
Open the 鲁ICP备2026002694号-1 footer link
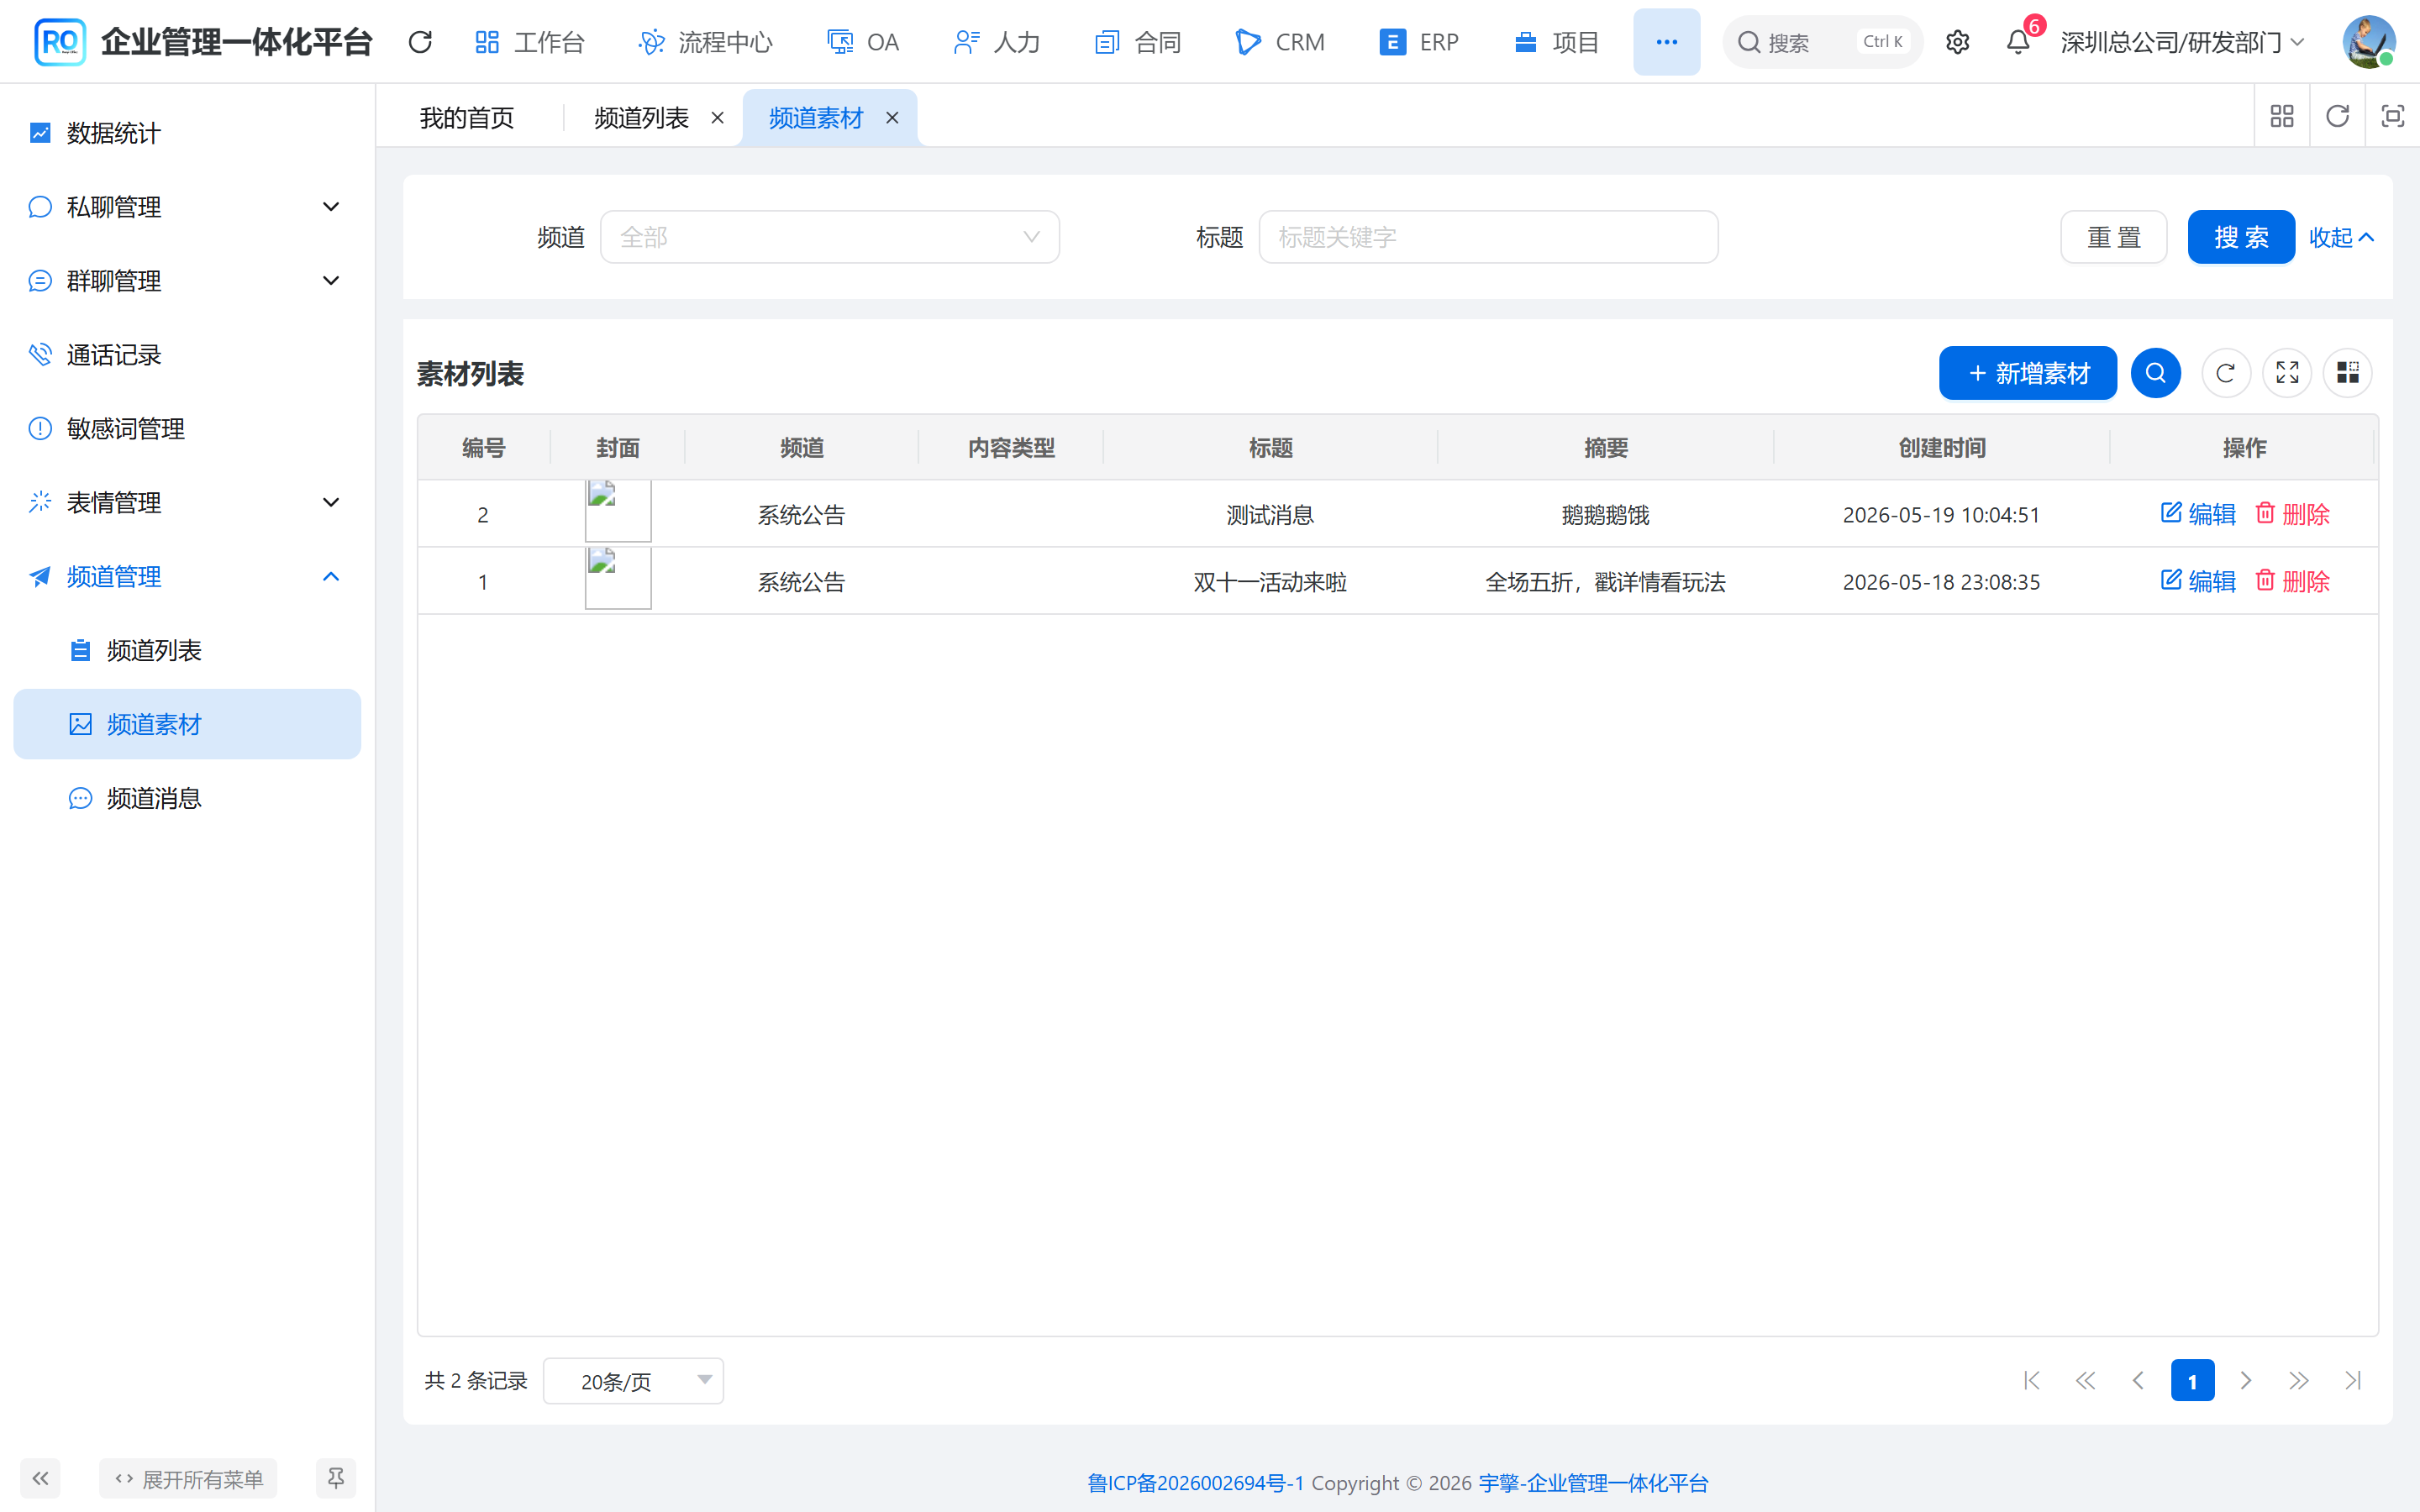pos(1195,1483)
